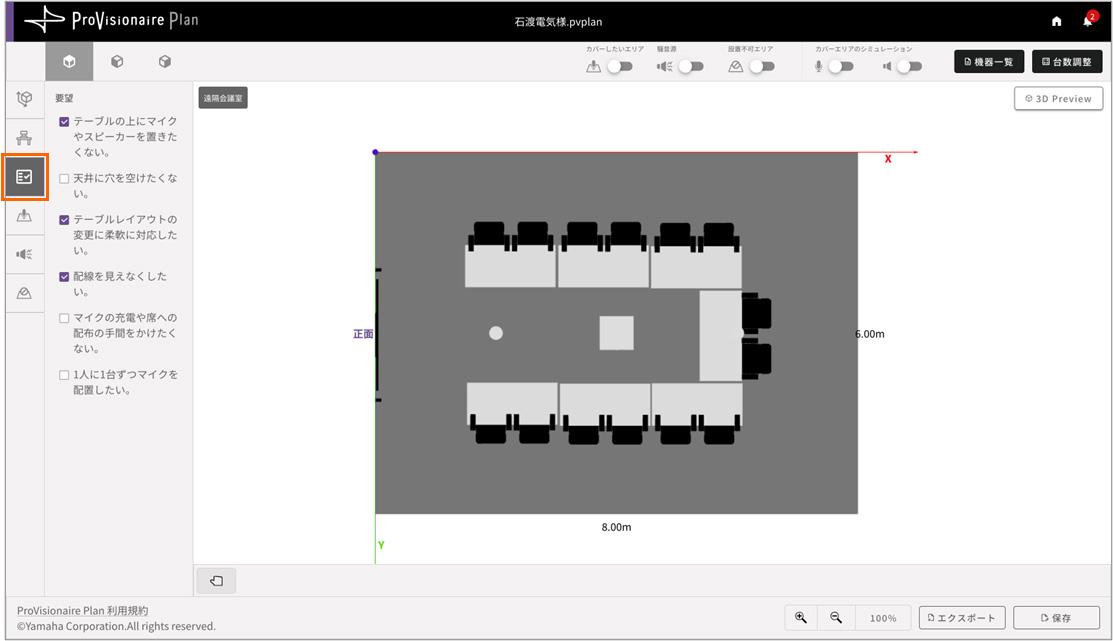Switch to the third cube tab
The height and width of the screenshot is (641, 1113).
[165, 62]
